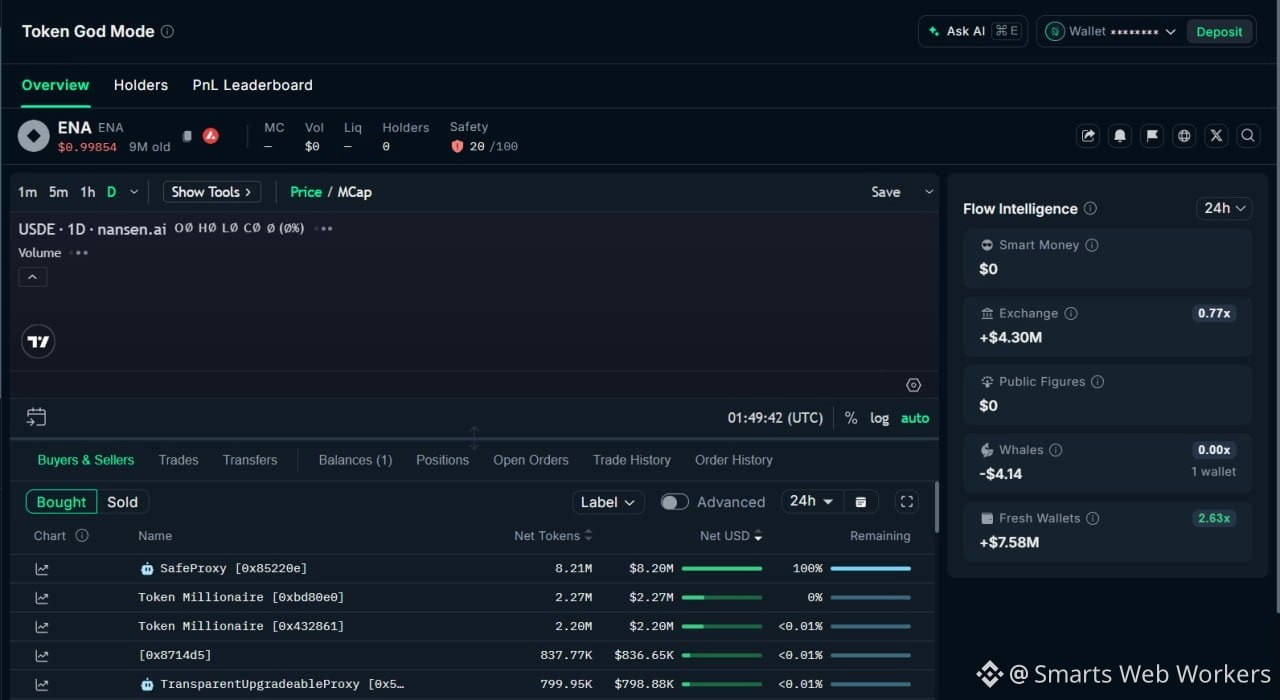
Task: Select the Sold toggle
Action: 122,502
